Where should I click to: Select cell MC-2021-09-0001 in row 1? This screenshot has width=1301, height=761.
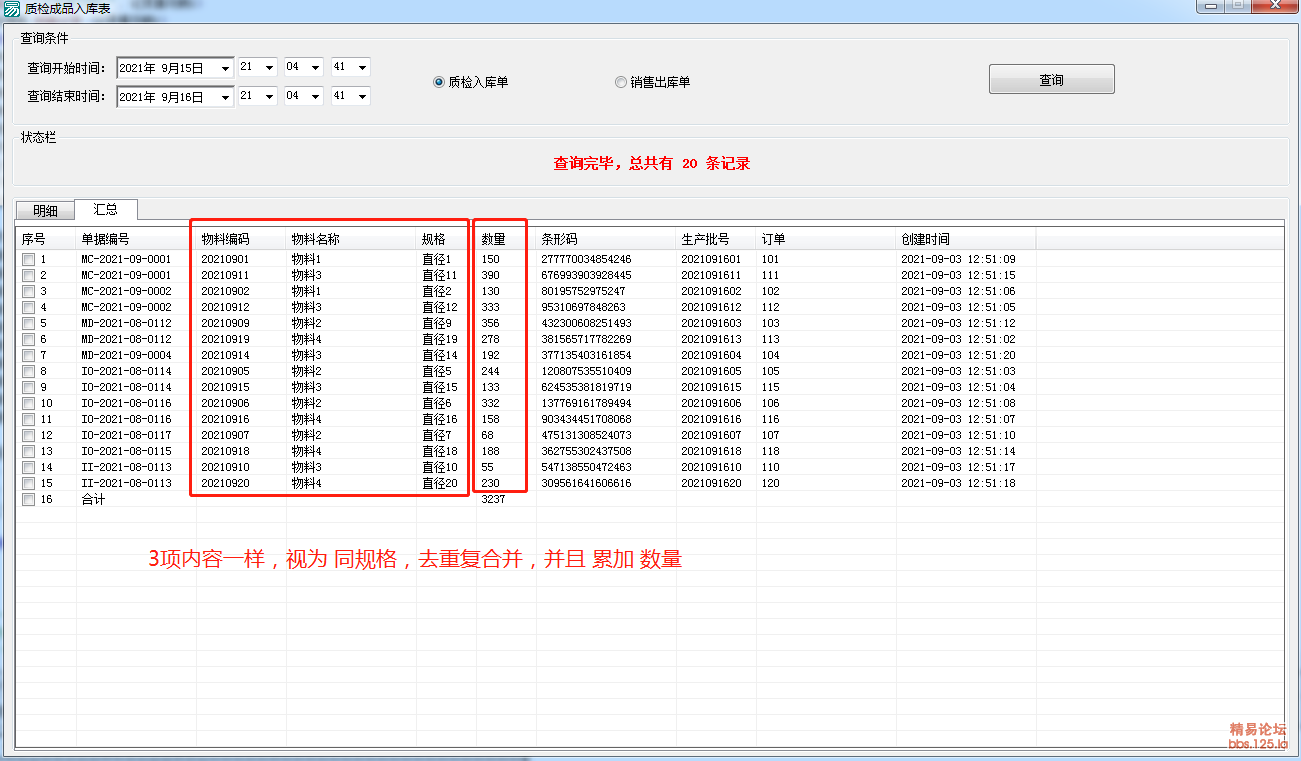(126, 260)
